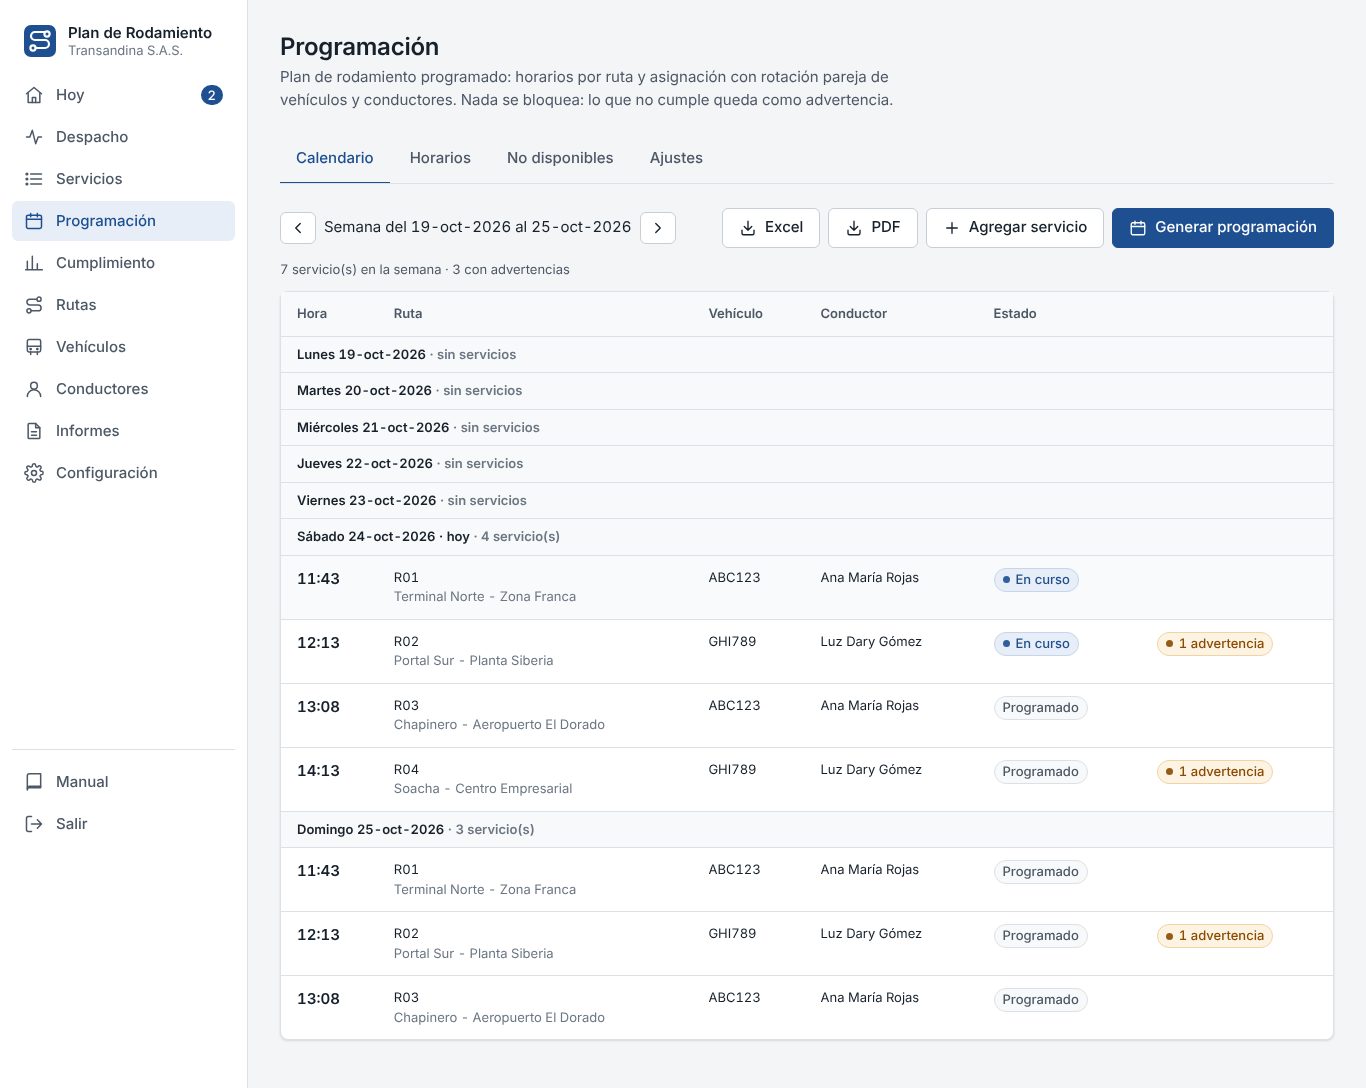Screen dimensions: 1366x1088
Task: Click Agregar servicio button
Action: click(x=1015, y=228)
